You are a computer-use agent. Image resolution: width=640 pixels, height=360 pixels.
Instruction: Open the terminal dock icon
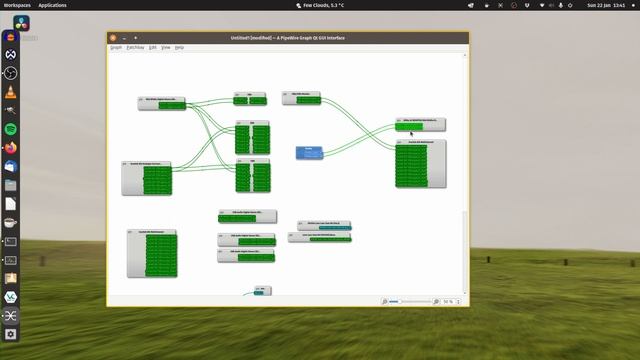point(11,241)
